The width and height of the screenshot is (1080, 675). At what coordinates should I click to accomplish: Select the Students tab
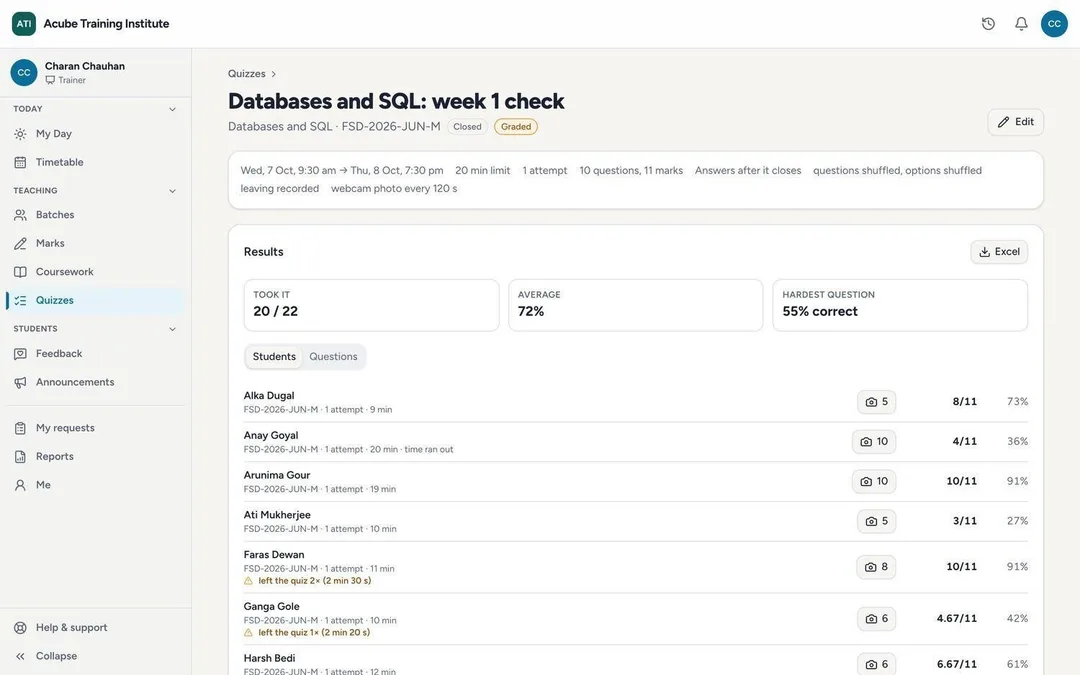pos(274,357)
